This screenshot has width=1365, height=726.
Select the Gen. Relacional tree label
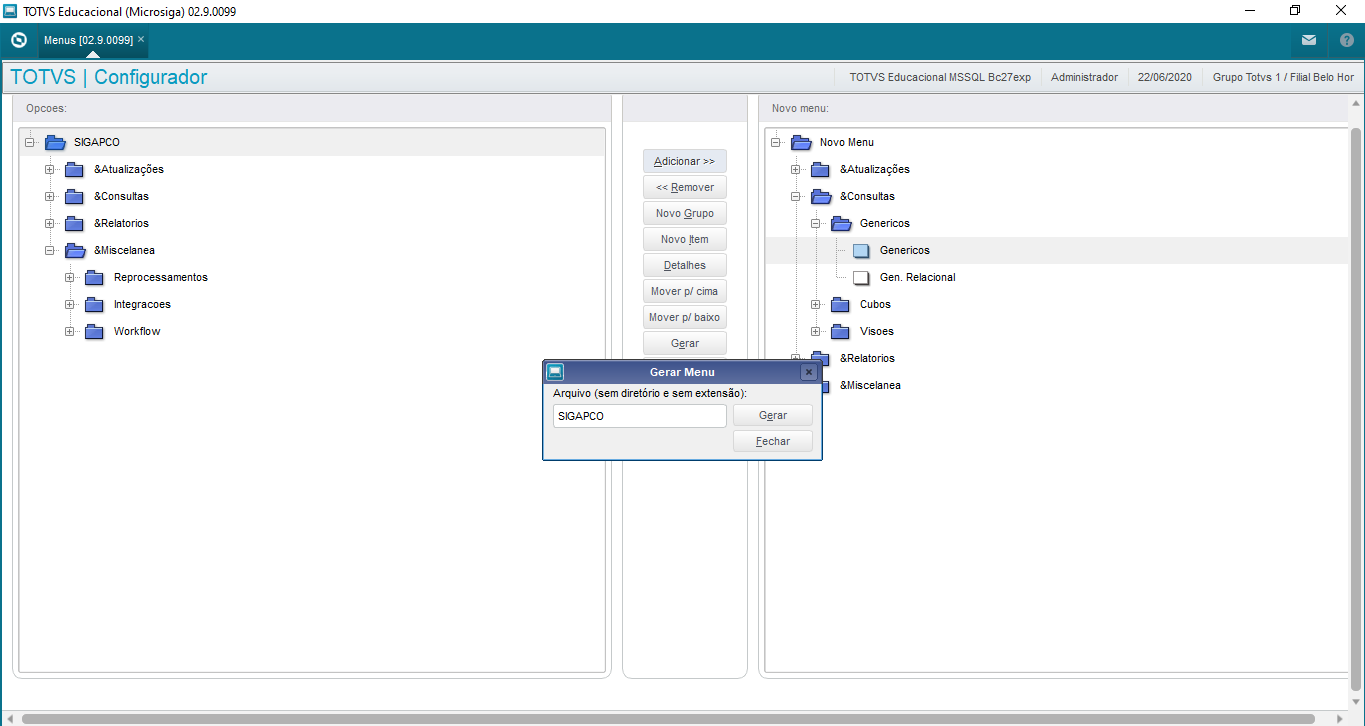(918, 277)
